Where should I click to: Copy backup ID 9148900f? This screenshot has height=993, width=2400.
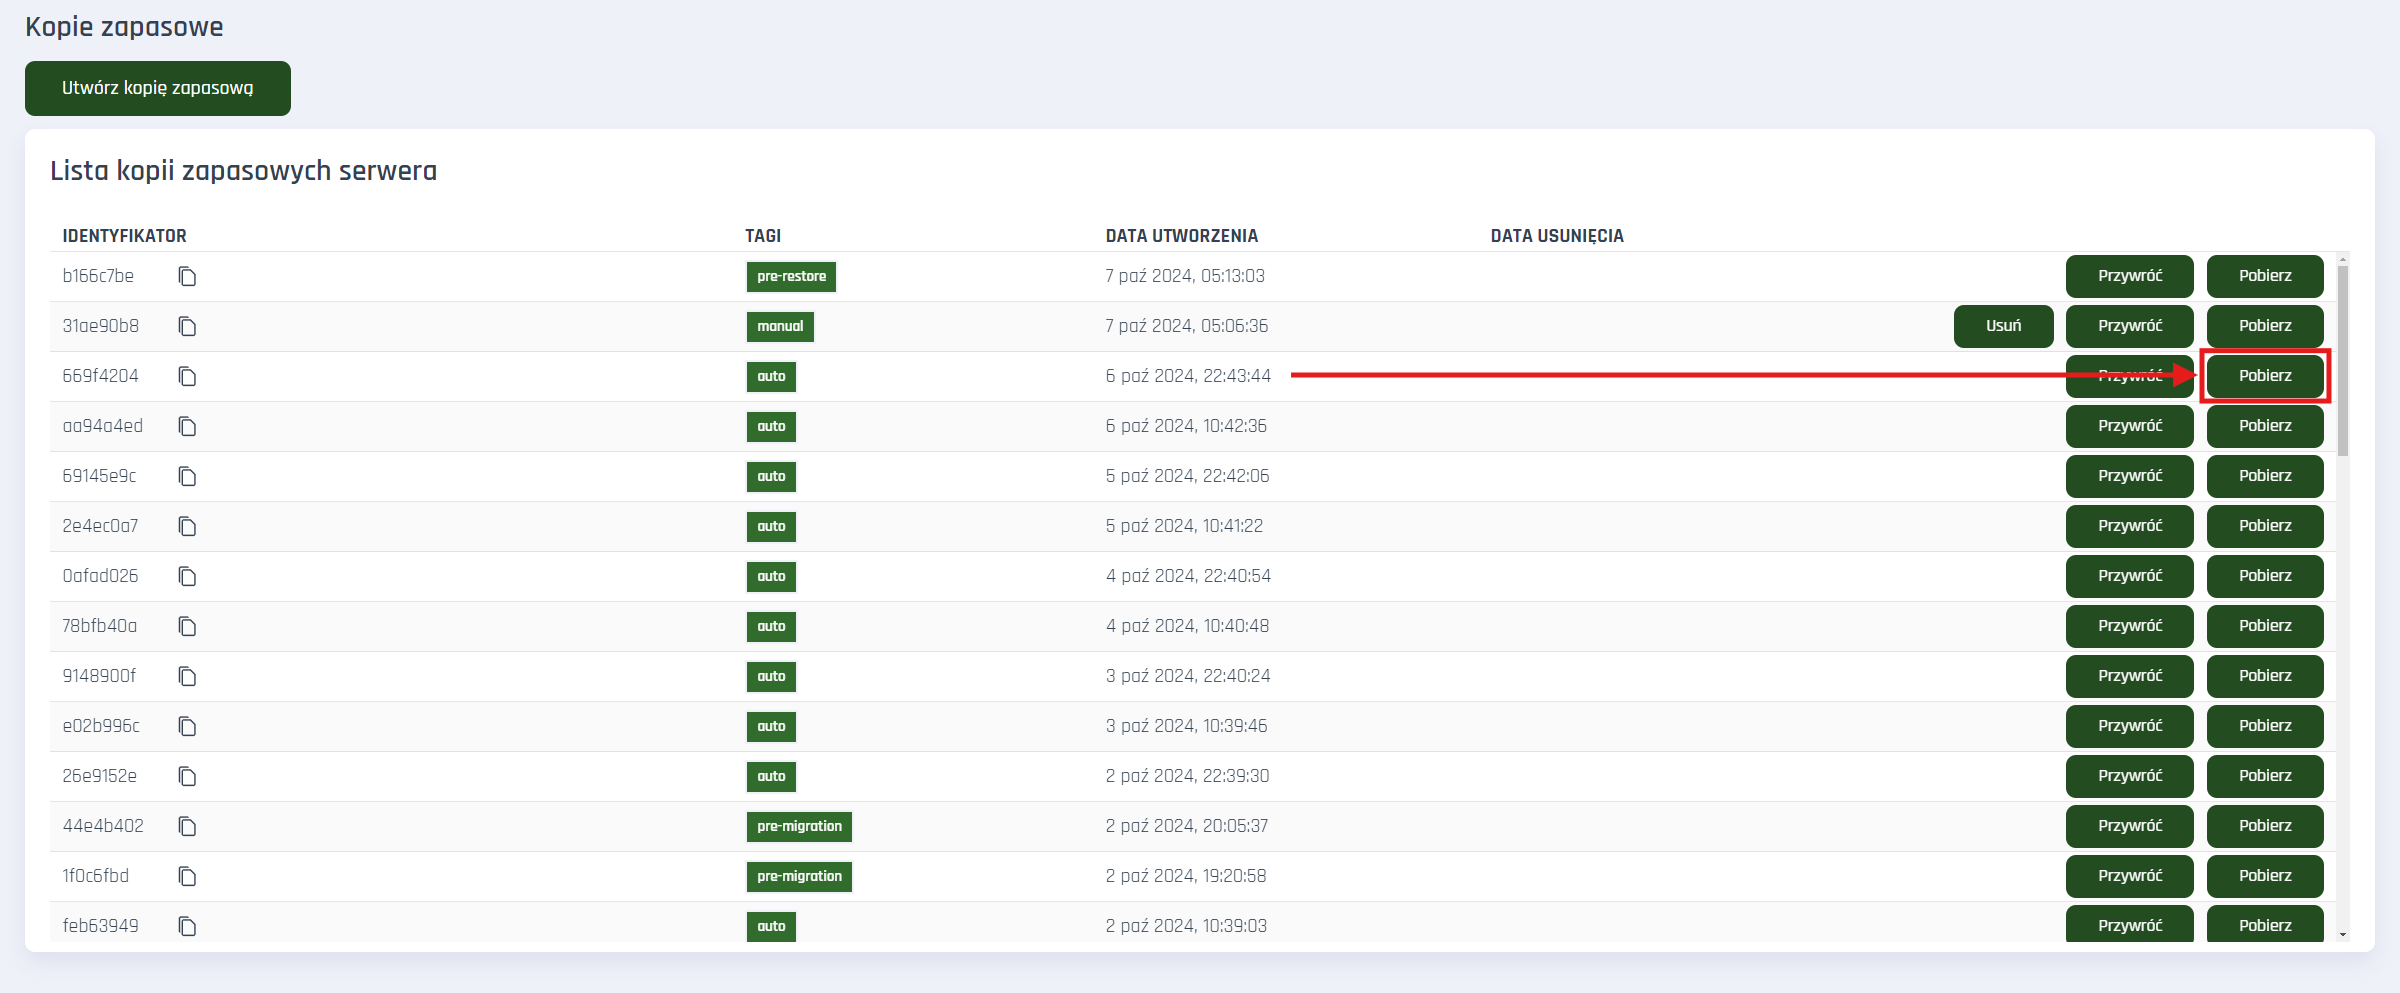click(187, 676)
